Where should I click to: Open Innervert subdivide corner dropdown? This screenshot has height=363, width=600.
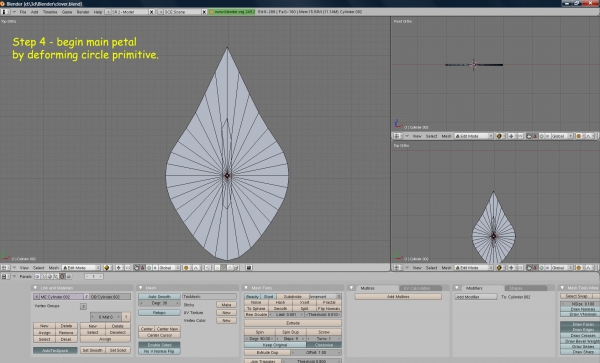[x=325, y=296]
